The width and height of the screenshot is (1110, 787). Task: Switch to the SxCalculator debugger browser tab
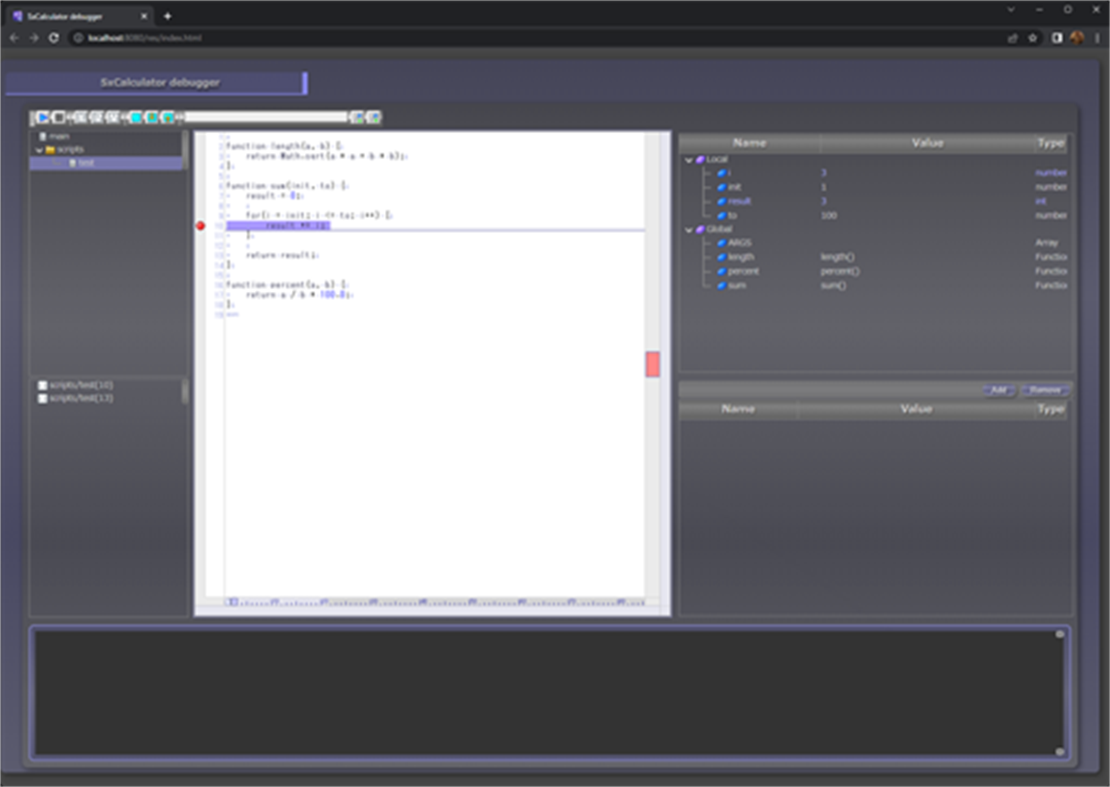click(70, 16)
